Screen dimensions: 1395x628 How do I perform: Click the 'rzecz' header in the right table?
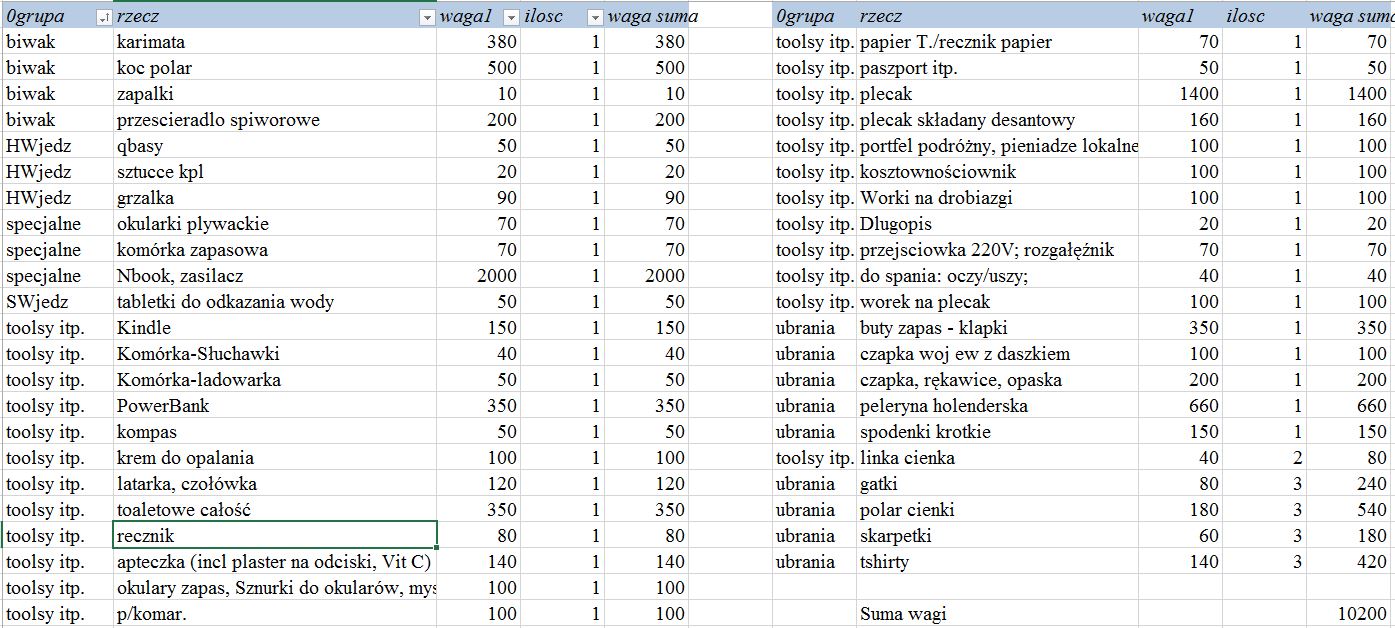[x=998, y=17]
